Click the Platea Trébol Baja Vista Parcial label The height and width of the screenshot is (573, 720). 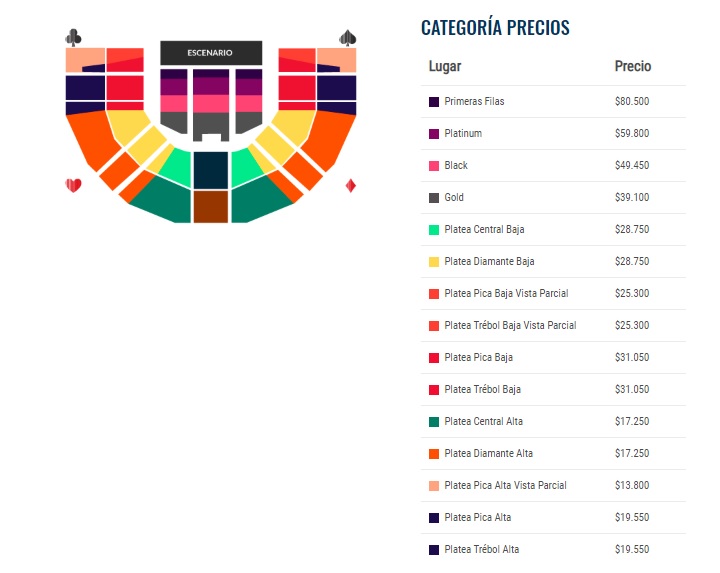pyautogui.click(x=510, y=326)
